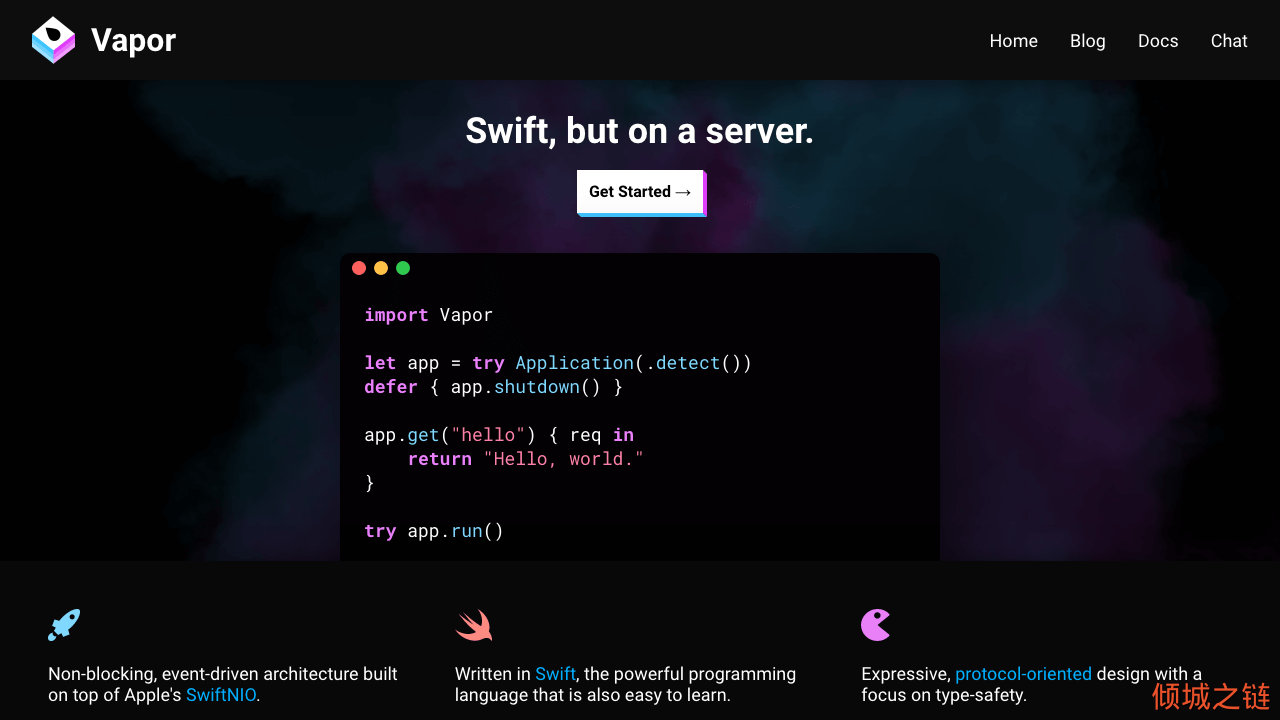This screenshot has width=1280, height=720.
Task: Open the Chat nav link
Action: tap(1229, 41)
